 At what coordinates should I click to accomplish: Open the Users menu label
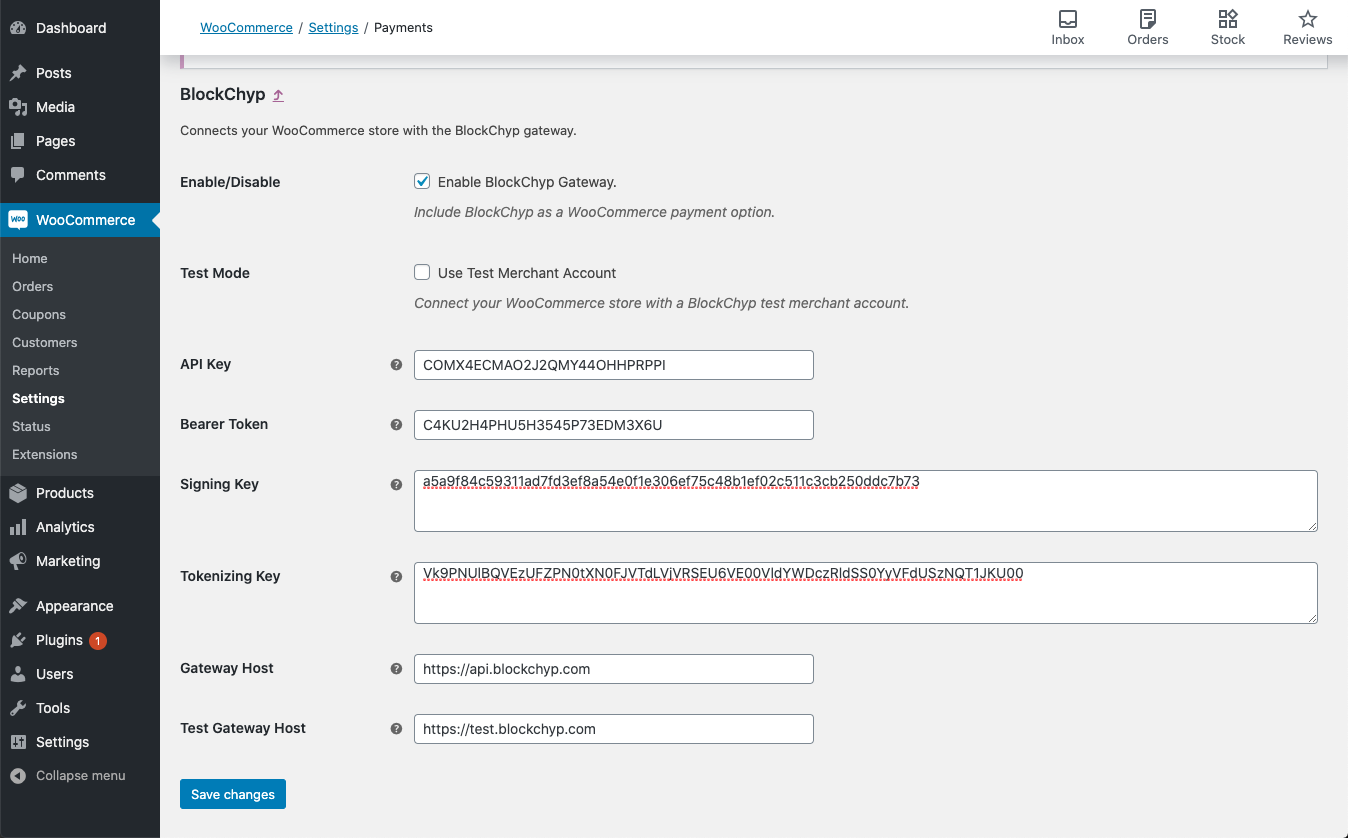(55, 674)
